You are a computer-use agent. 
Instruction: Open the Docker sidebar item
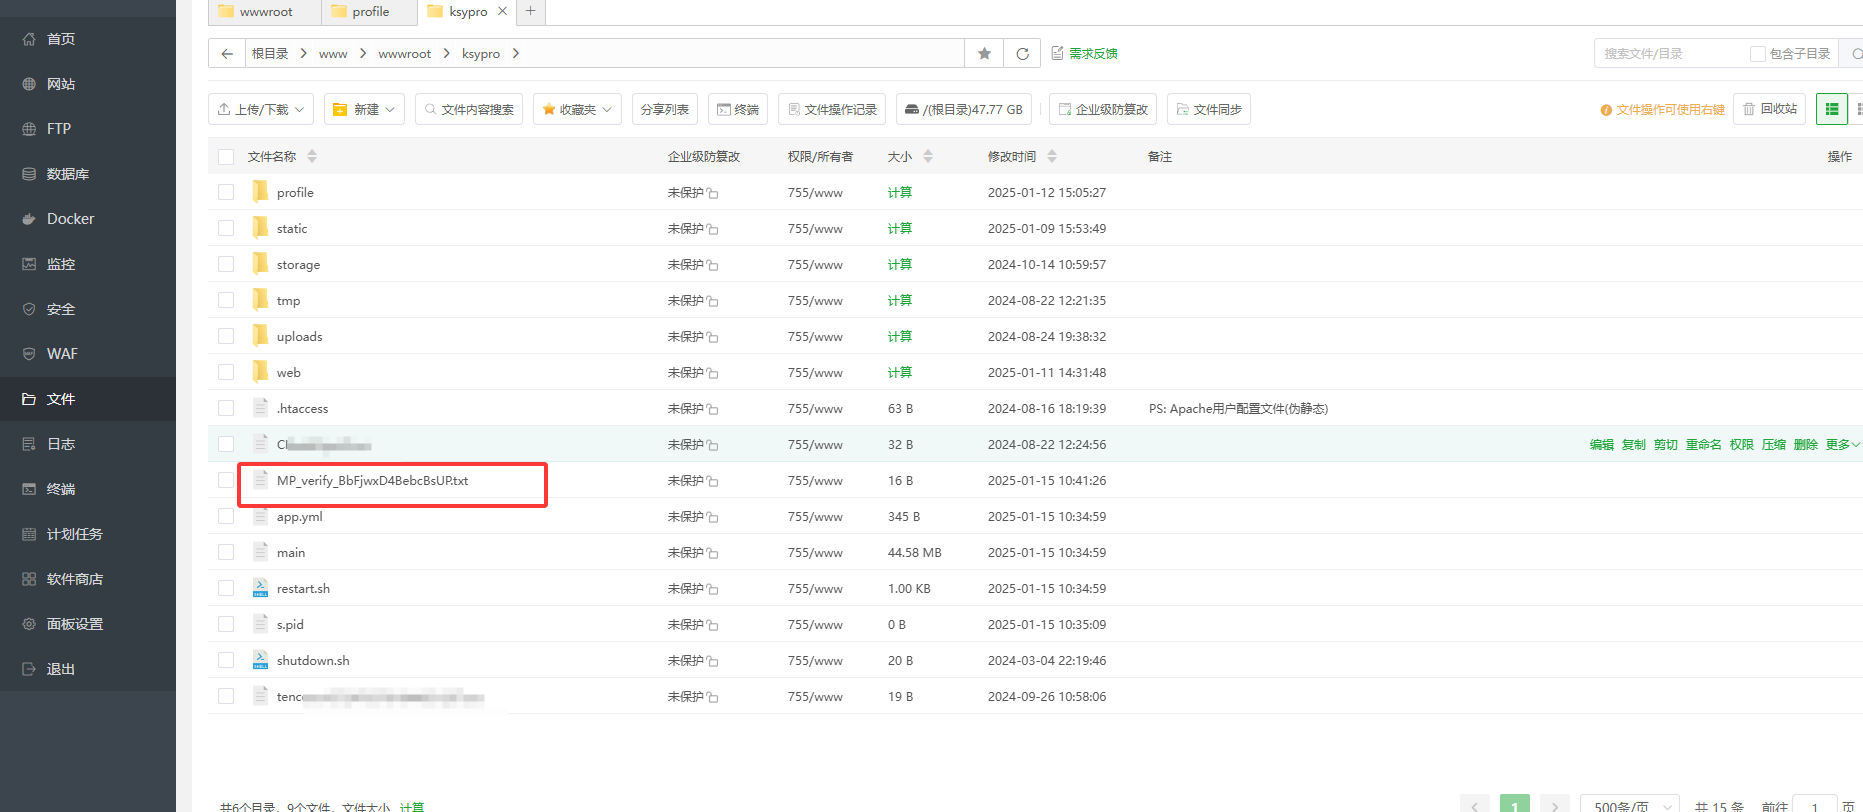click(70, 219)
